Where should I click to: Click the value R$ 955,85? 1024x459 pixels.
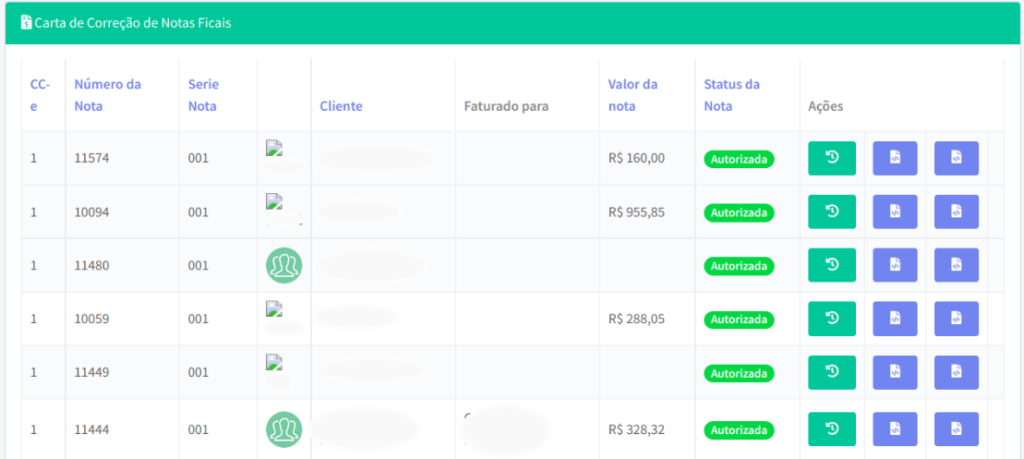(636, 212)
